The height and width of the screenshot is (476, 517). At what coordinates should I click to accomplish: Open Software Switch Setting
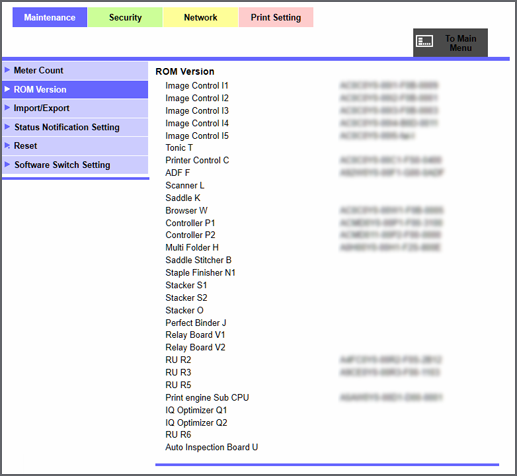pyautogui.click(x=75, y=165)
